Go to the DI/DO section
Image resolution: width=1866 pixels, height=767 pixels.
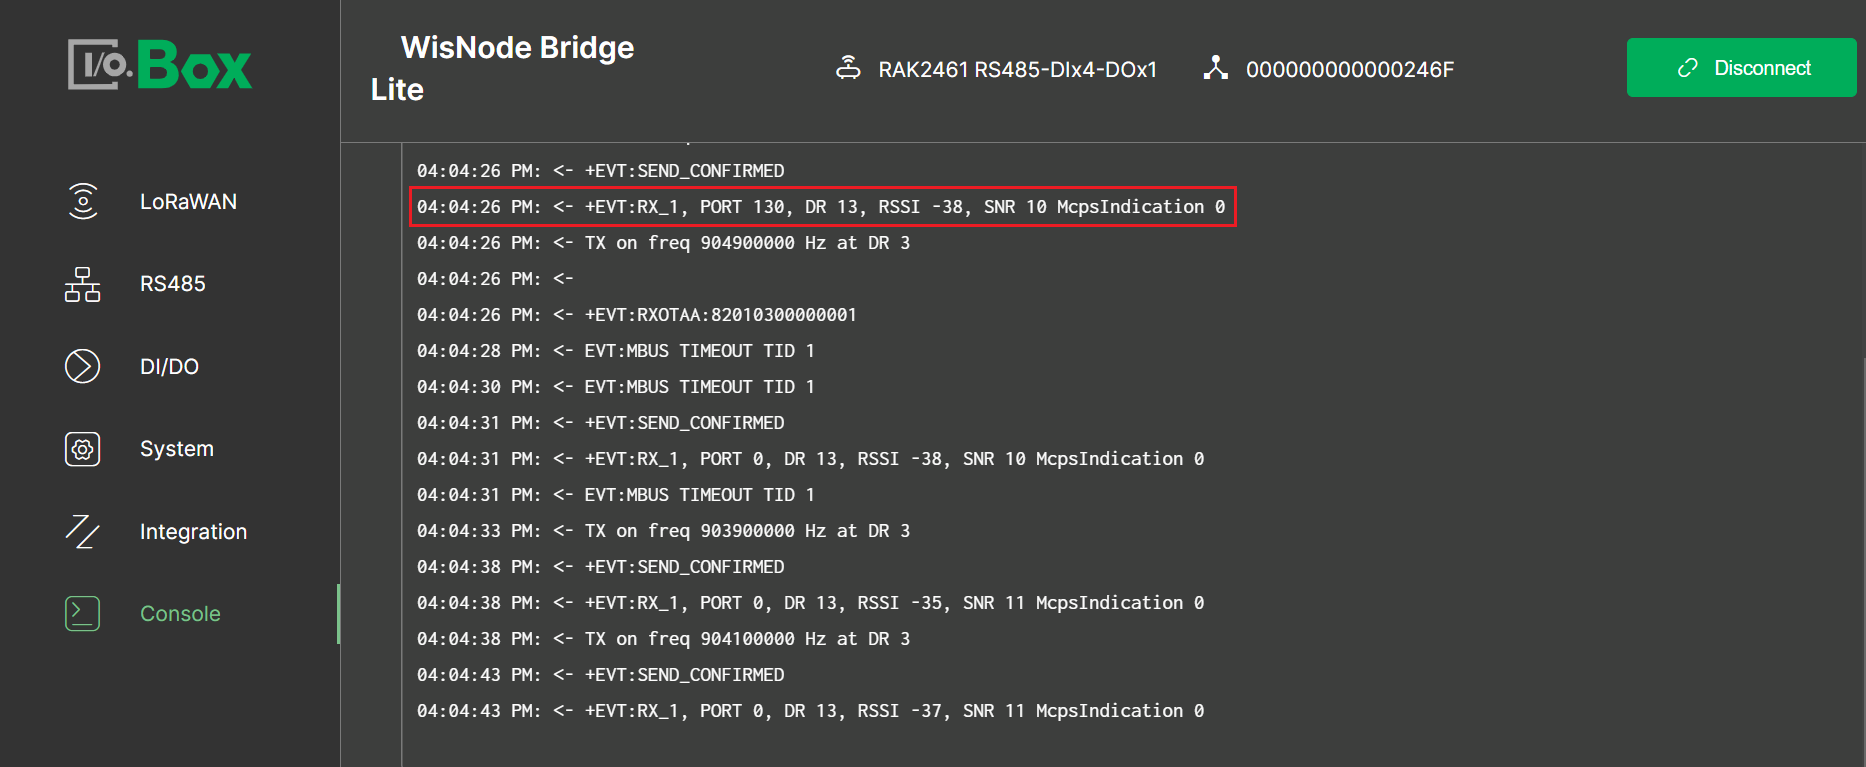click(170, 367)
